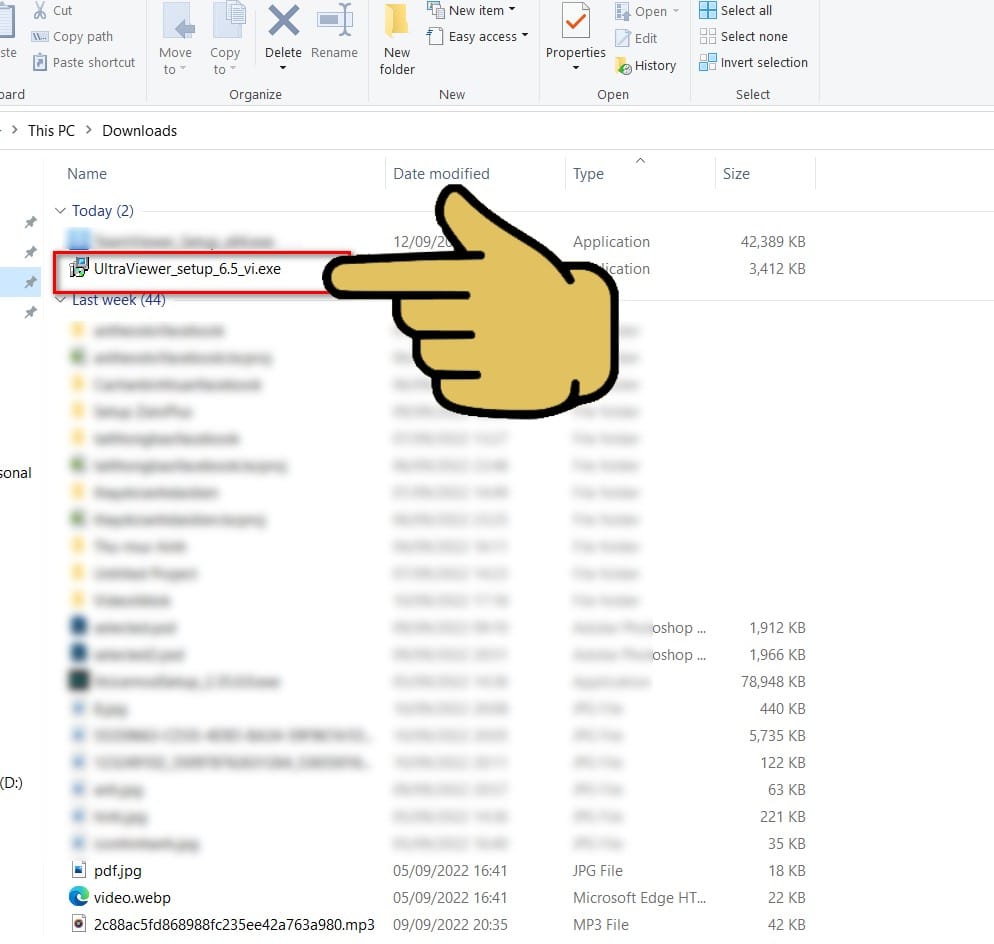Open the file History icon
The height and width of the screenshot is (944, 994).
point(623,65)
